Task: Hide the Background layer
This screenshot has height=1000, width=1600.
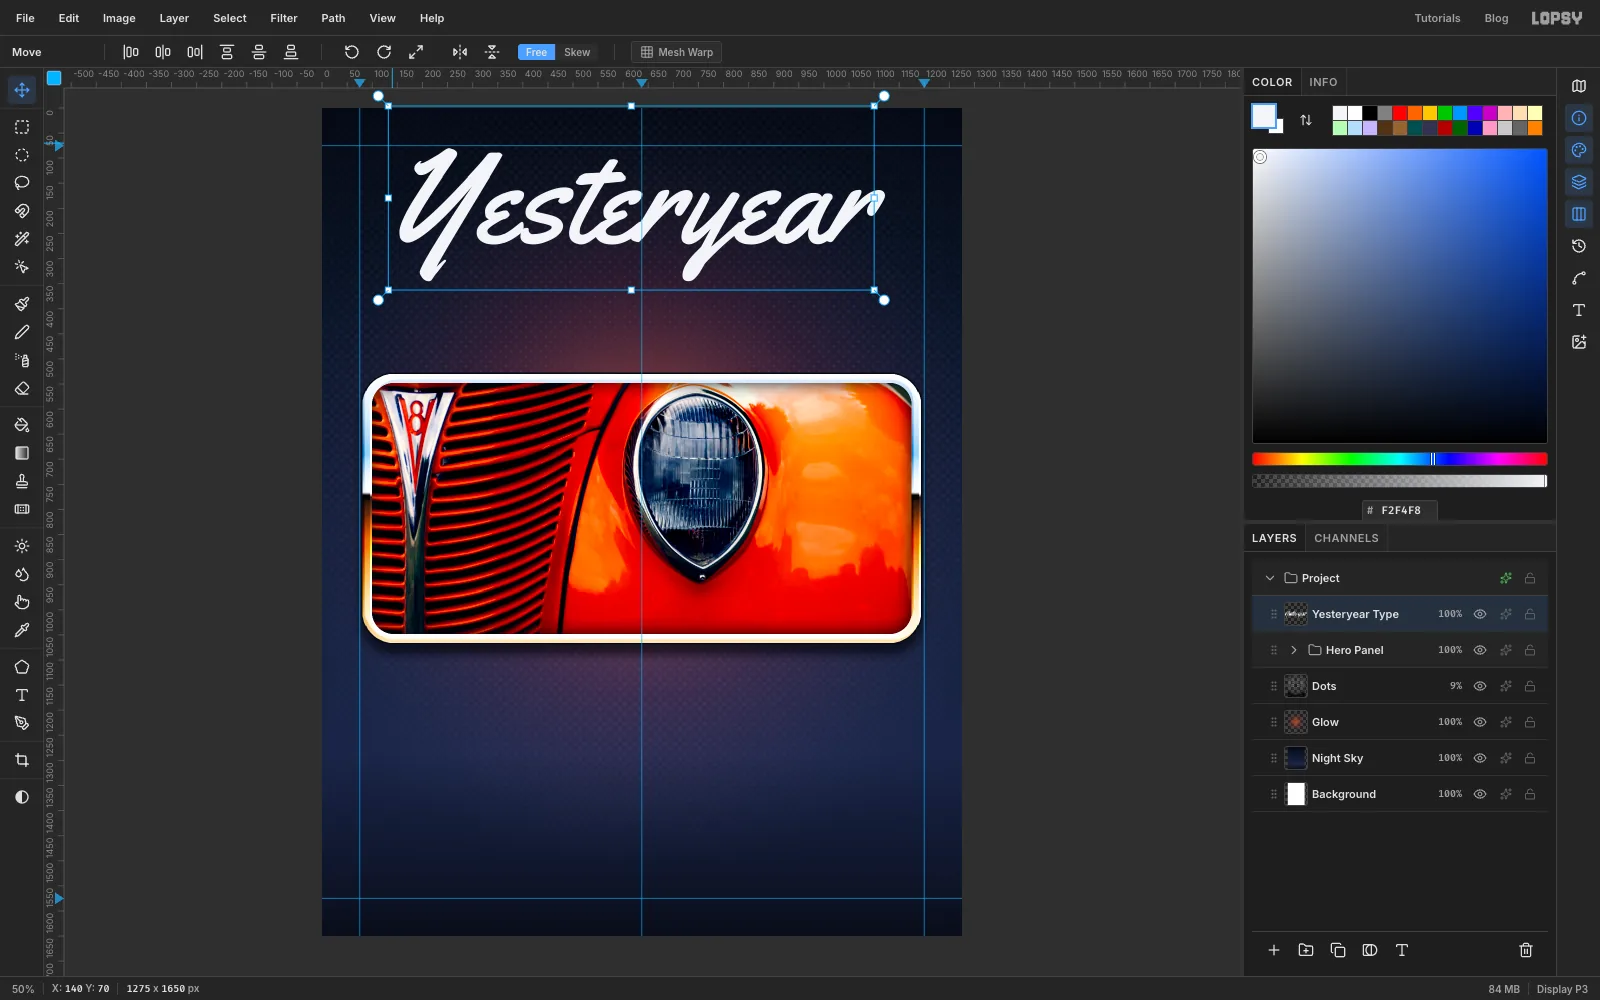Action: coord(1480,794)
